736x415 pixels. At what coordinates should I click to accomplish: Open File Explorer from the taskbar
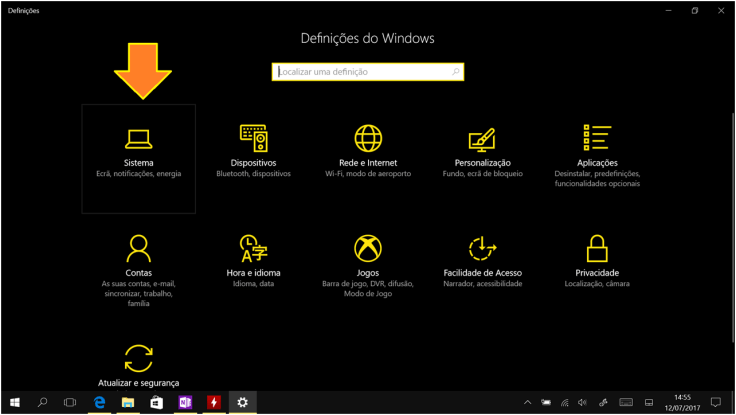click(x=128, y=402)
